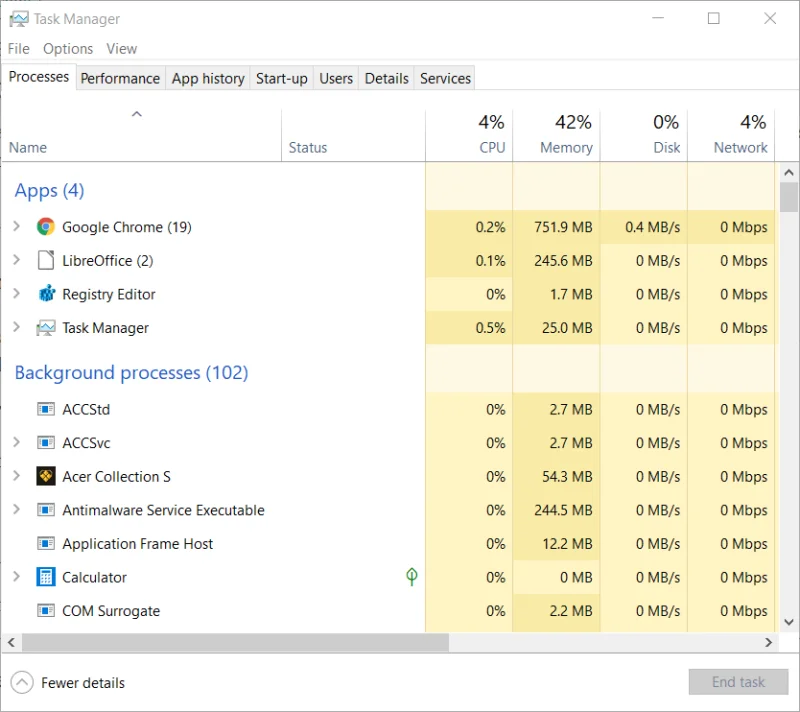Open the Options menu

[68, 48]
